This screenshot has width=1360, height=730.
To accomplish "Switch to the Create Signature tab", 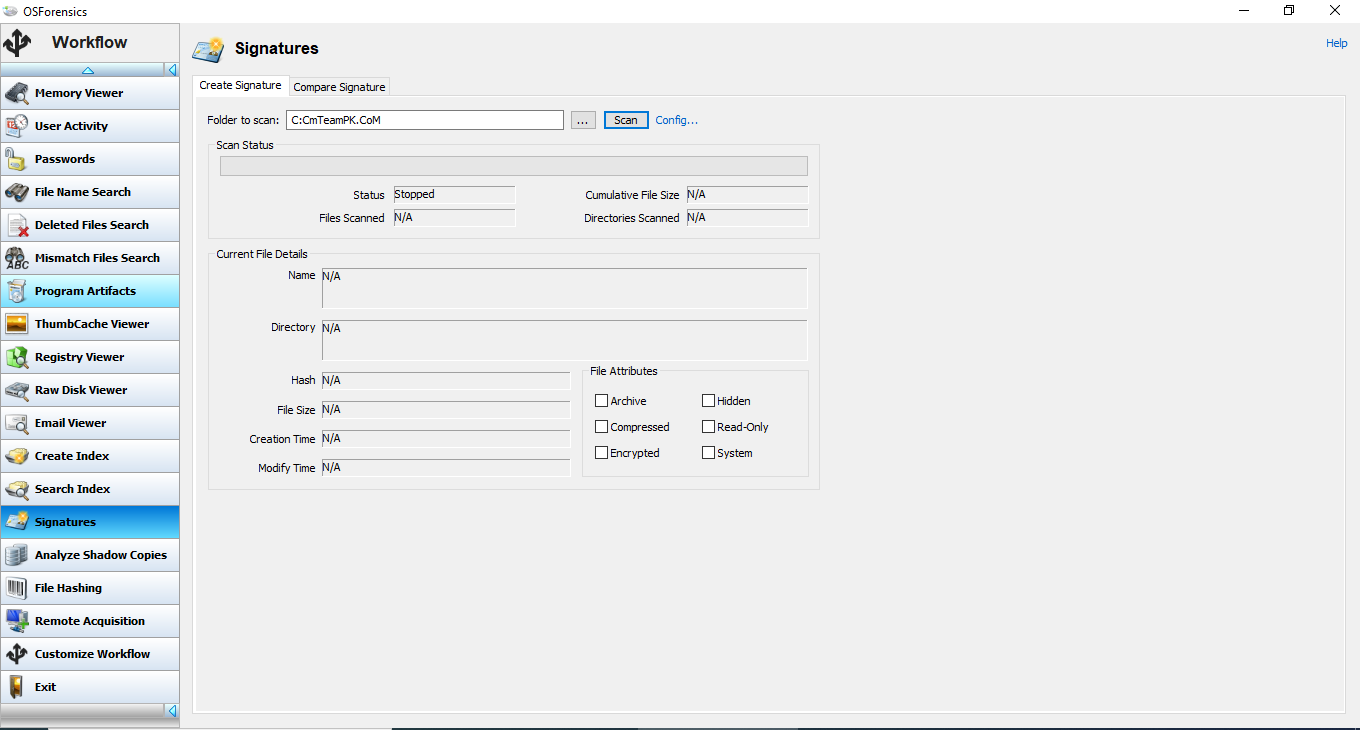I will tap(241, 86).
